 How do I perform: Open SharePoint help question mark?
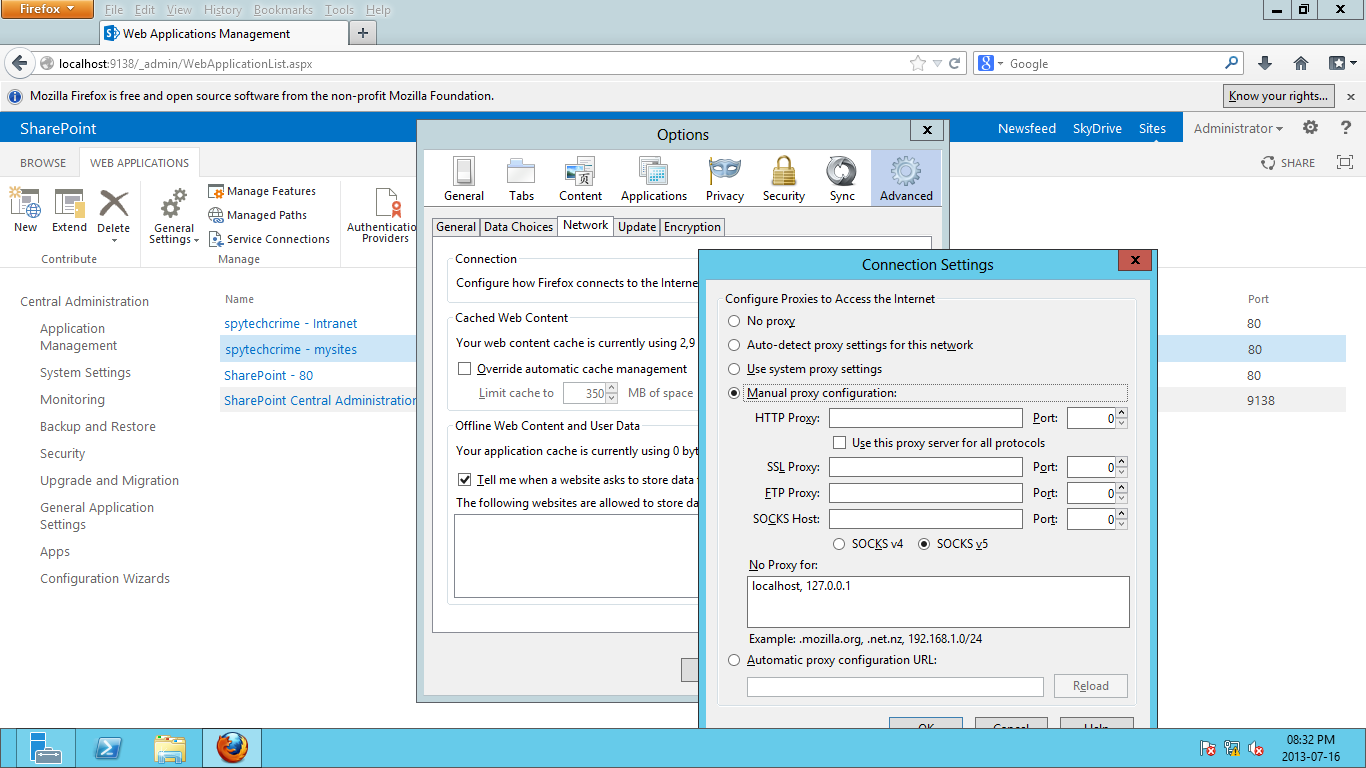click(x=1346, y=128)
